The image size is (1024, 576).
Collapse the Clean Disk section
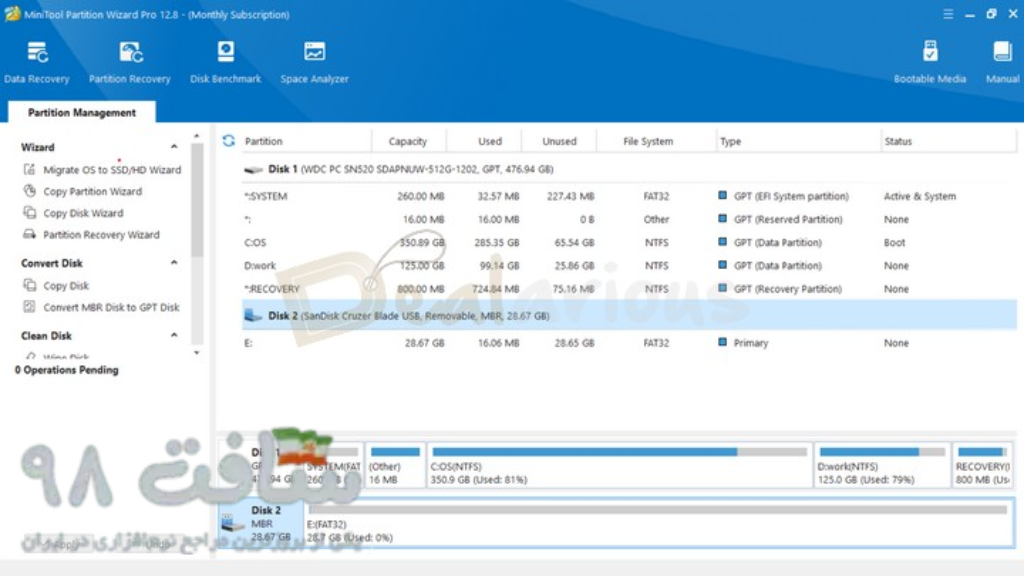174,335
